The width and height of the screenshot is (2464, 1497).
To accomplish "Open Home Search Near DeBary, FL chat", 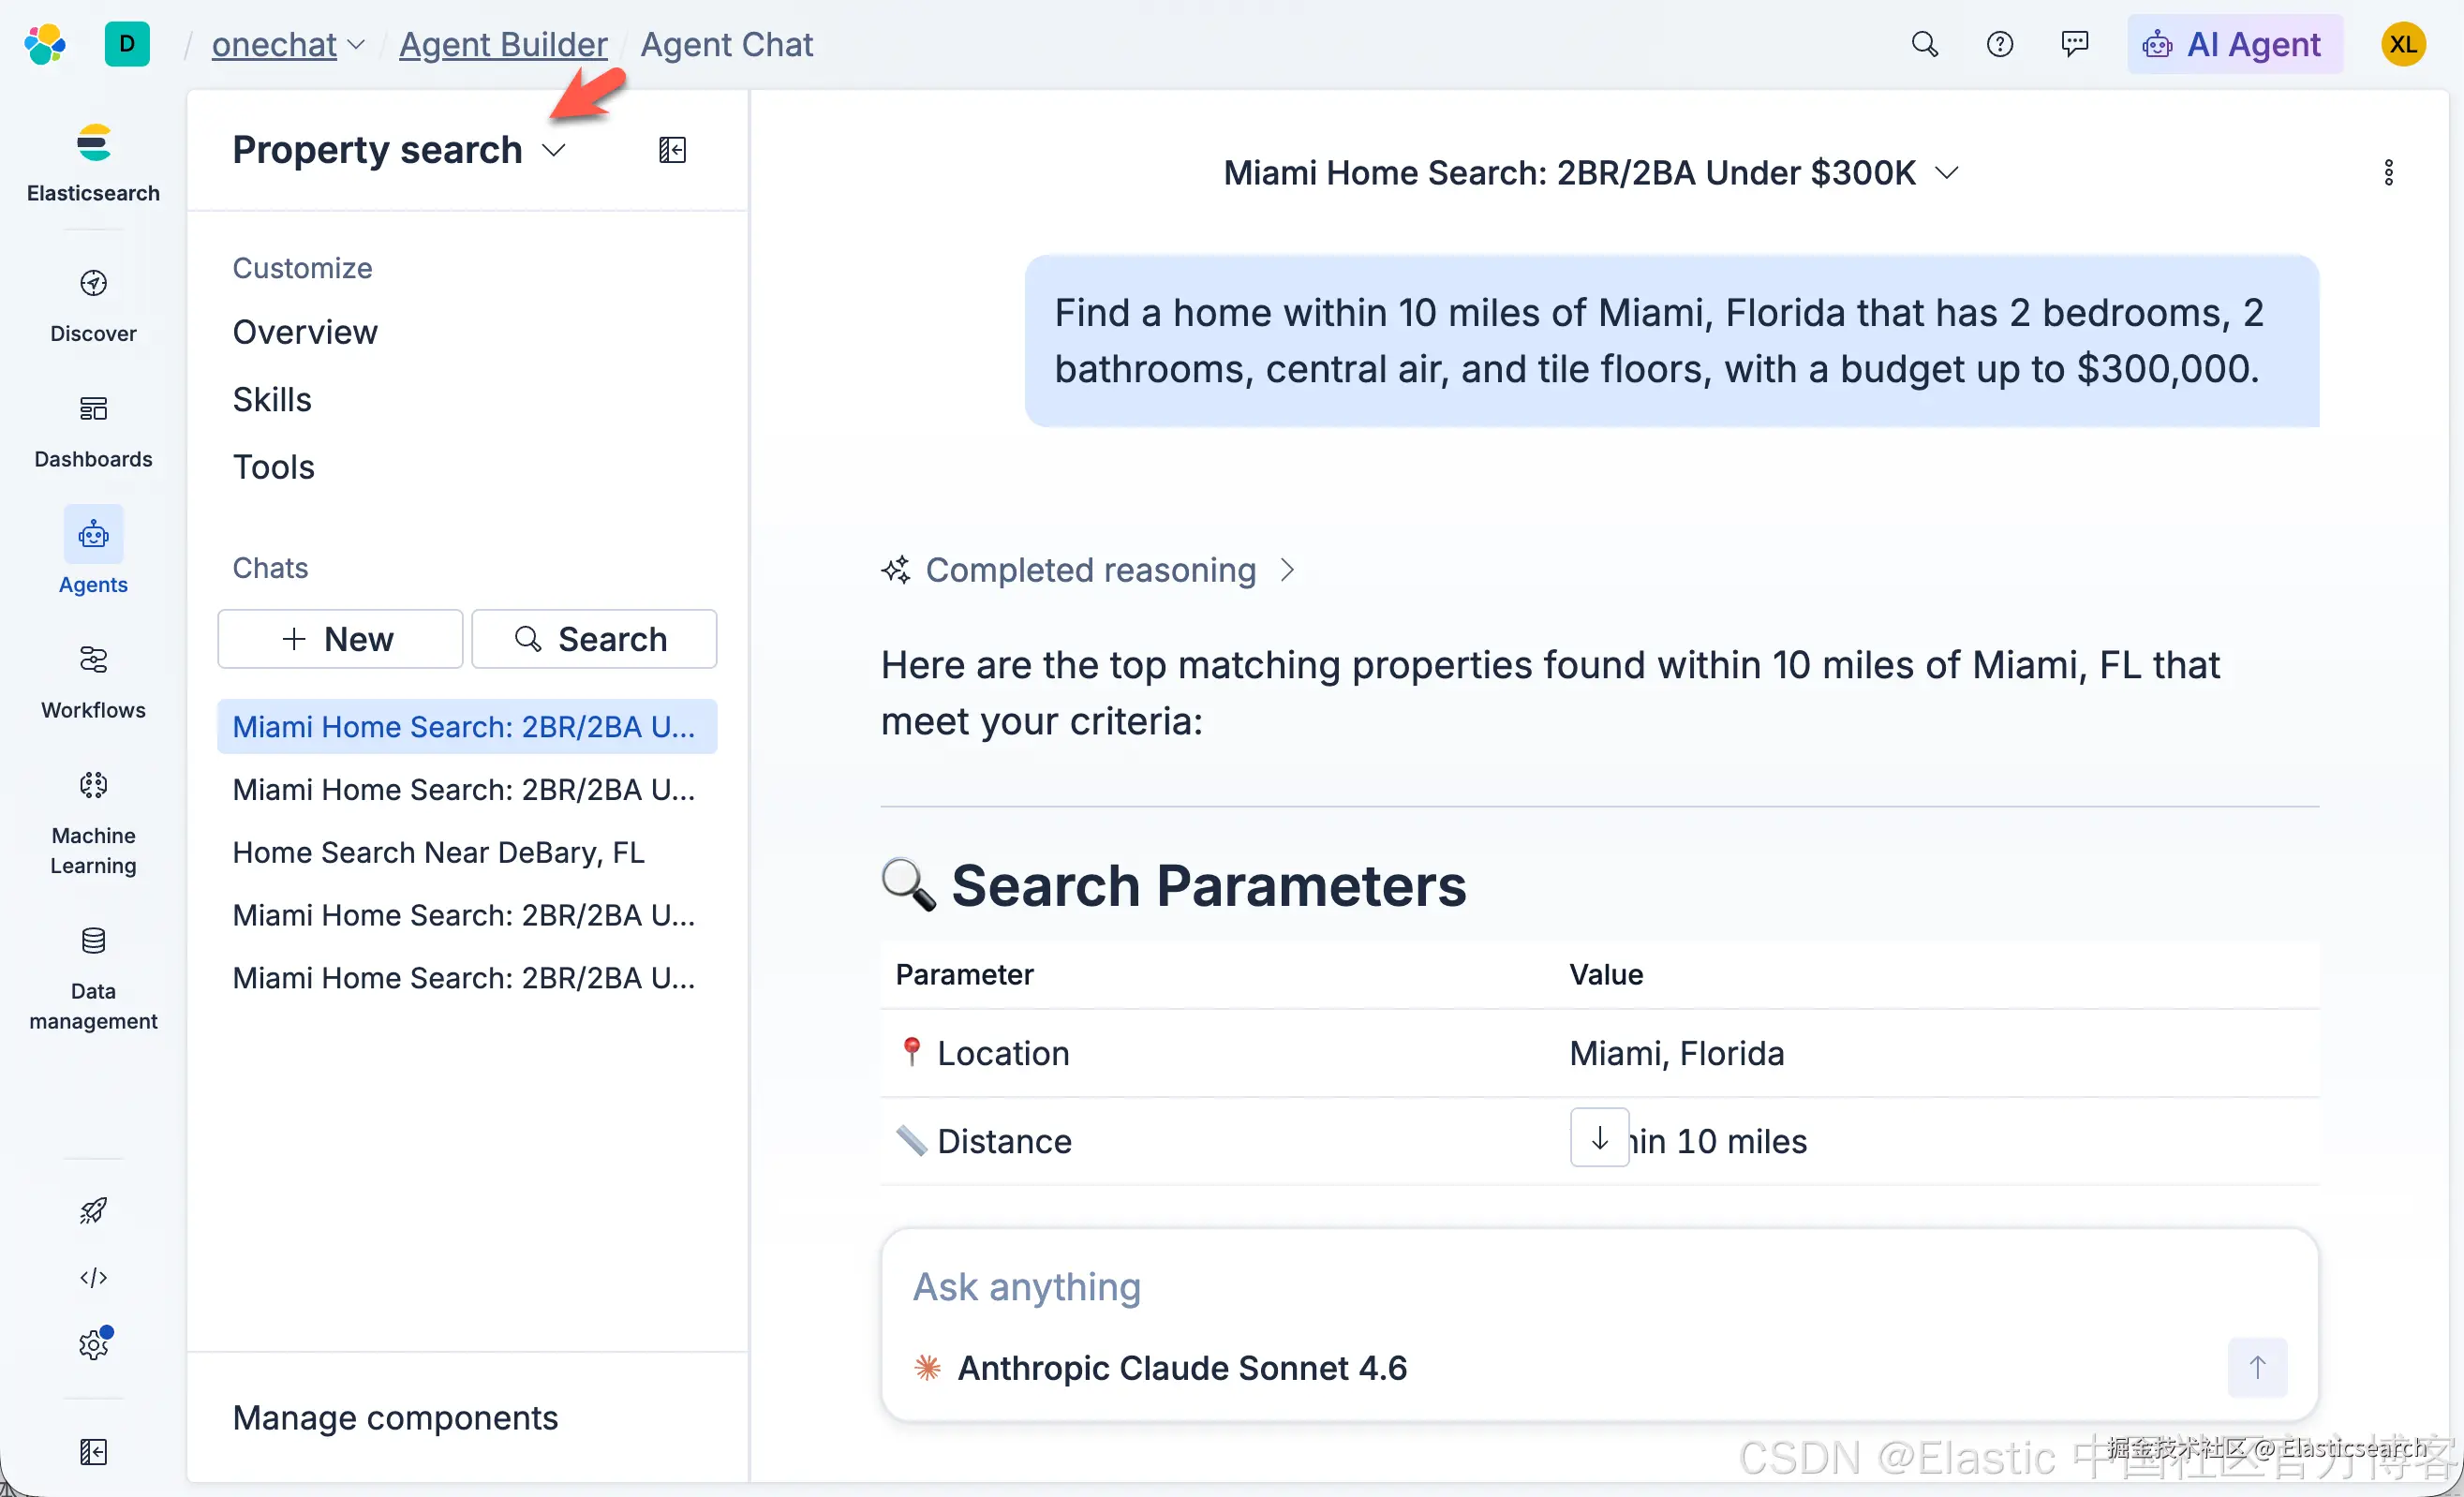I will 438,852.
